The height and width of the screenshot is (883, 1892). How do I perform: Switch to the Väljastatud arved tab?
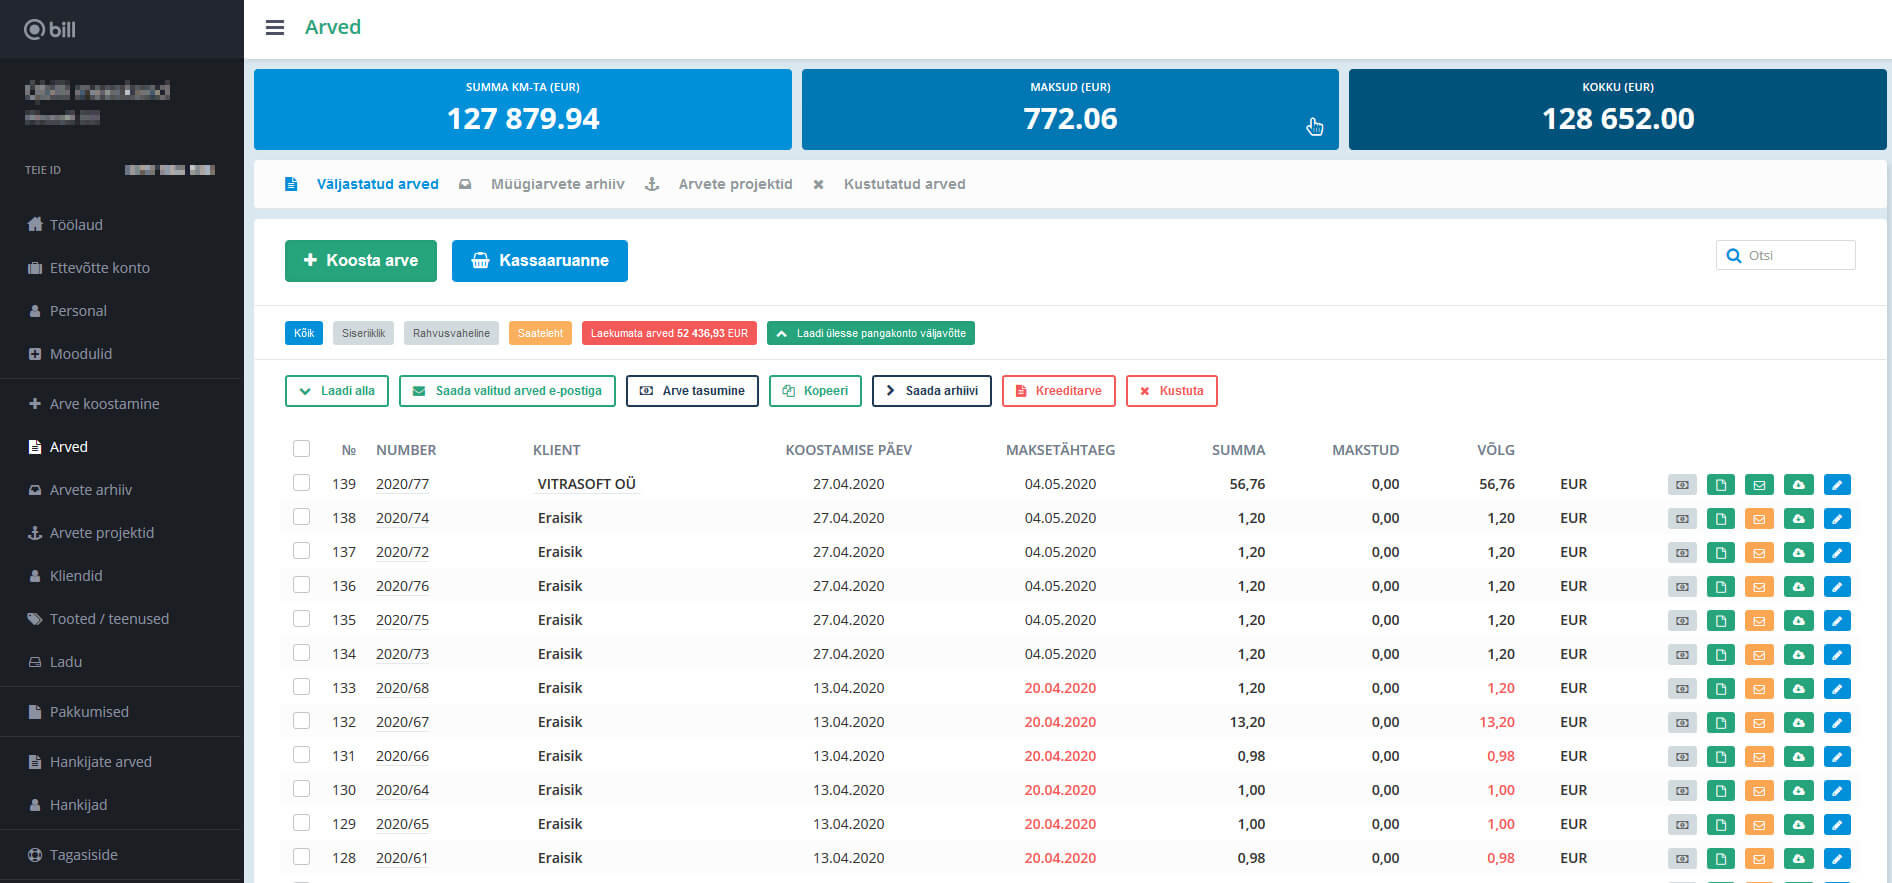377,184
